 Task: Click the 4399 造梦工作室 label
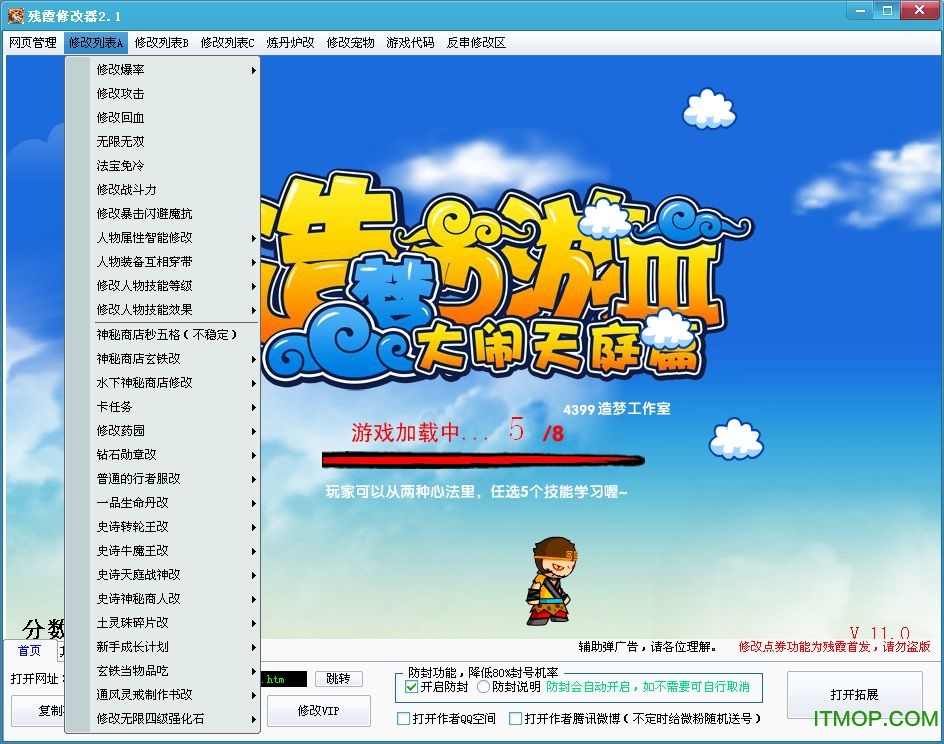pos(616,409)
